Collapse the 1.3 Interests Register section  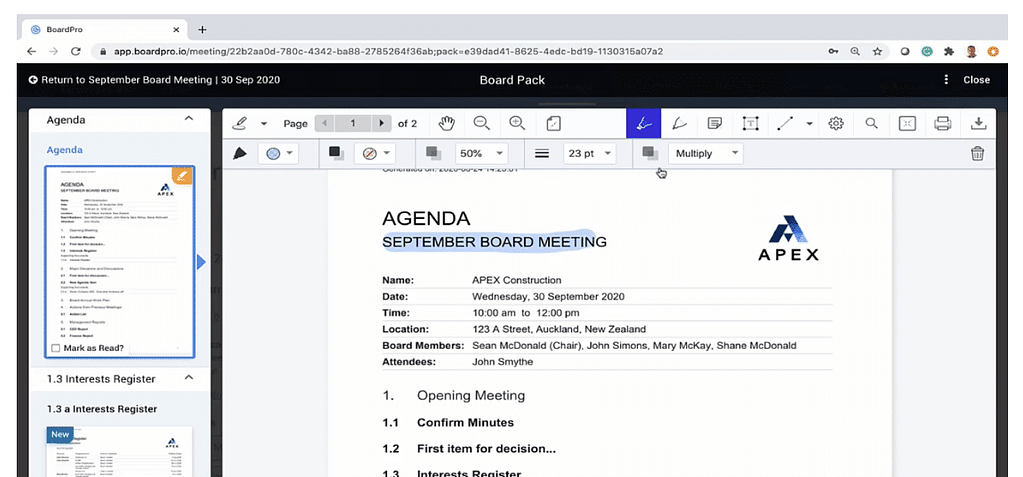click(x=188, y=379)
